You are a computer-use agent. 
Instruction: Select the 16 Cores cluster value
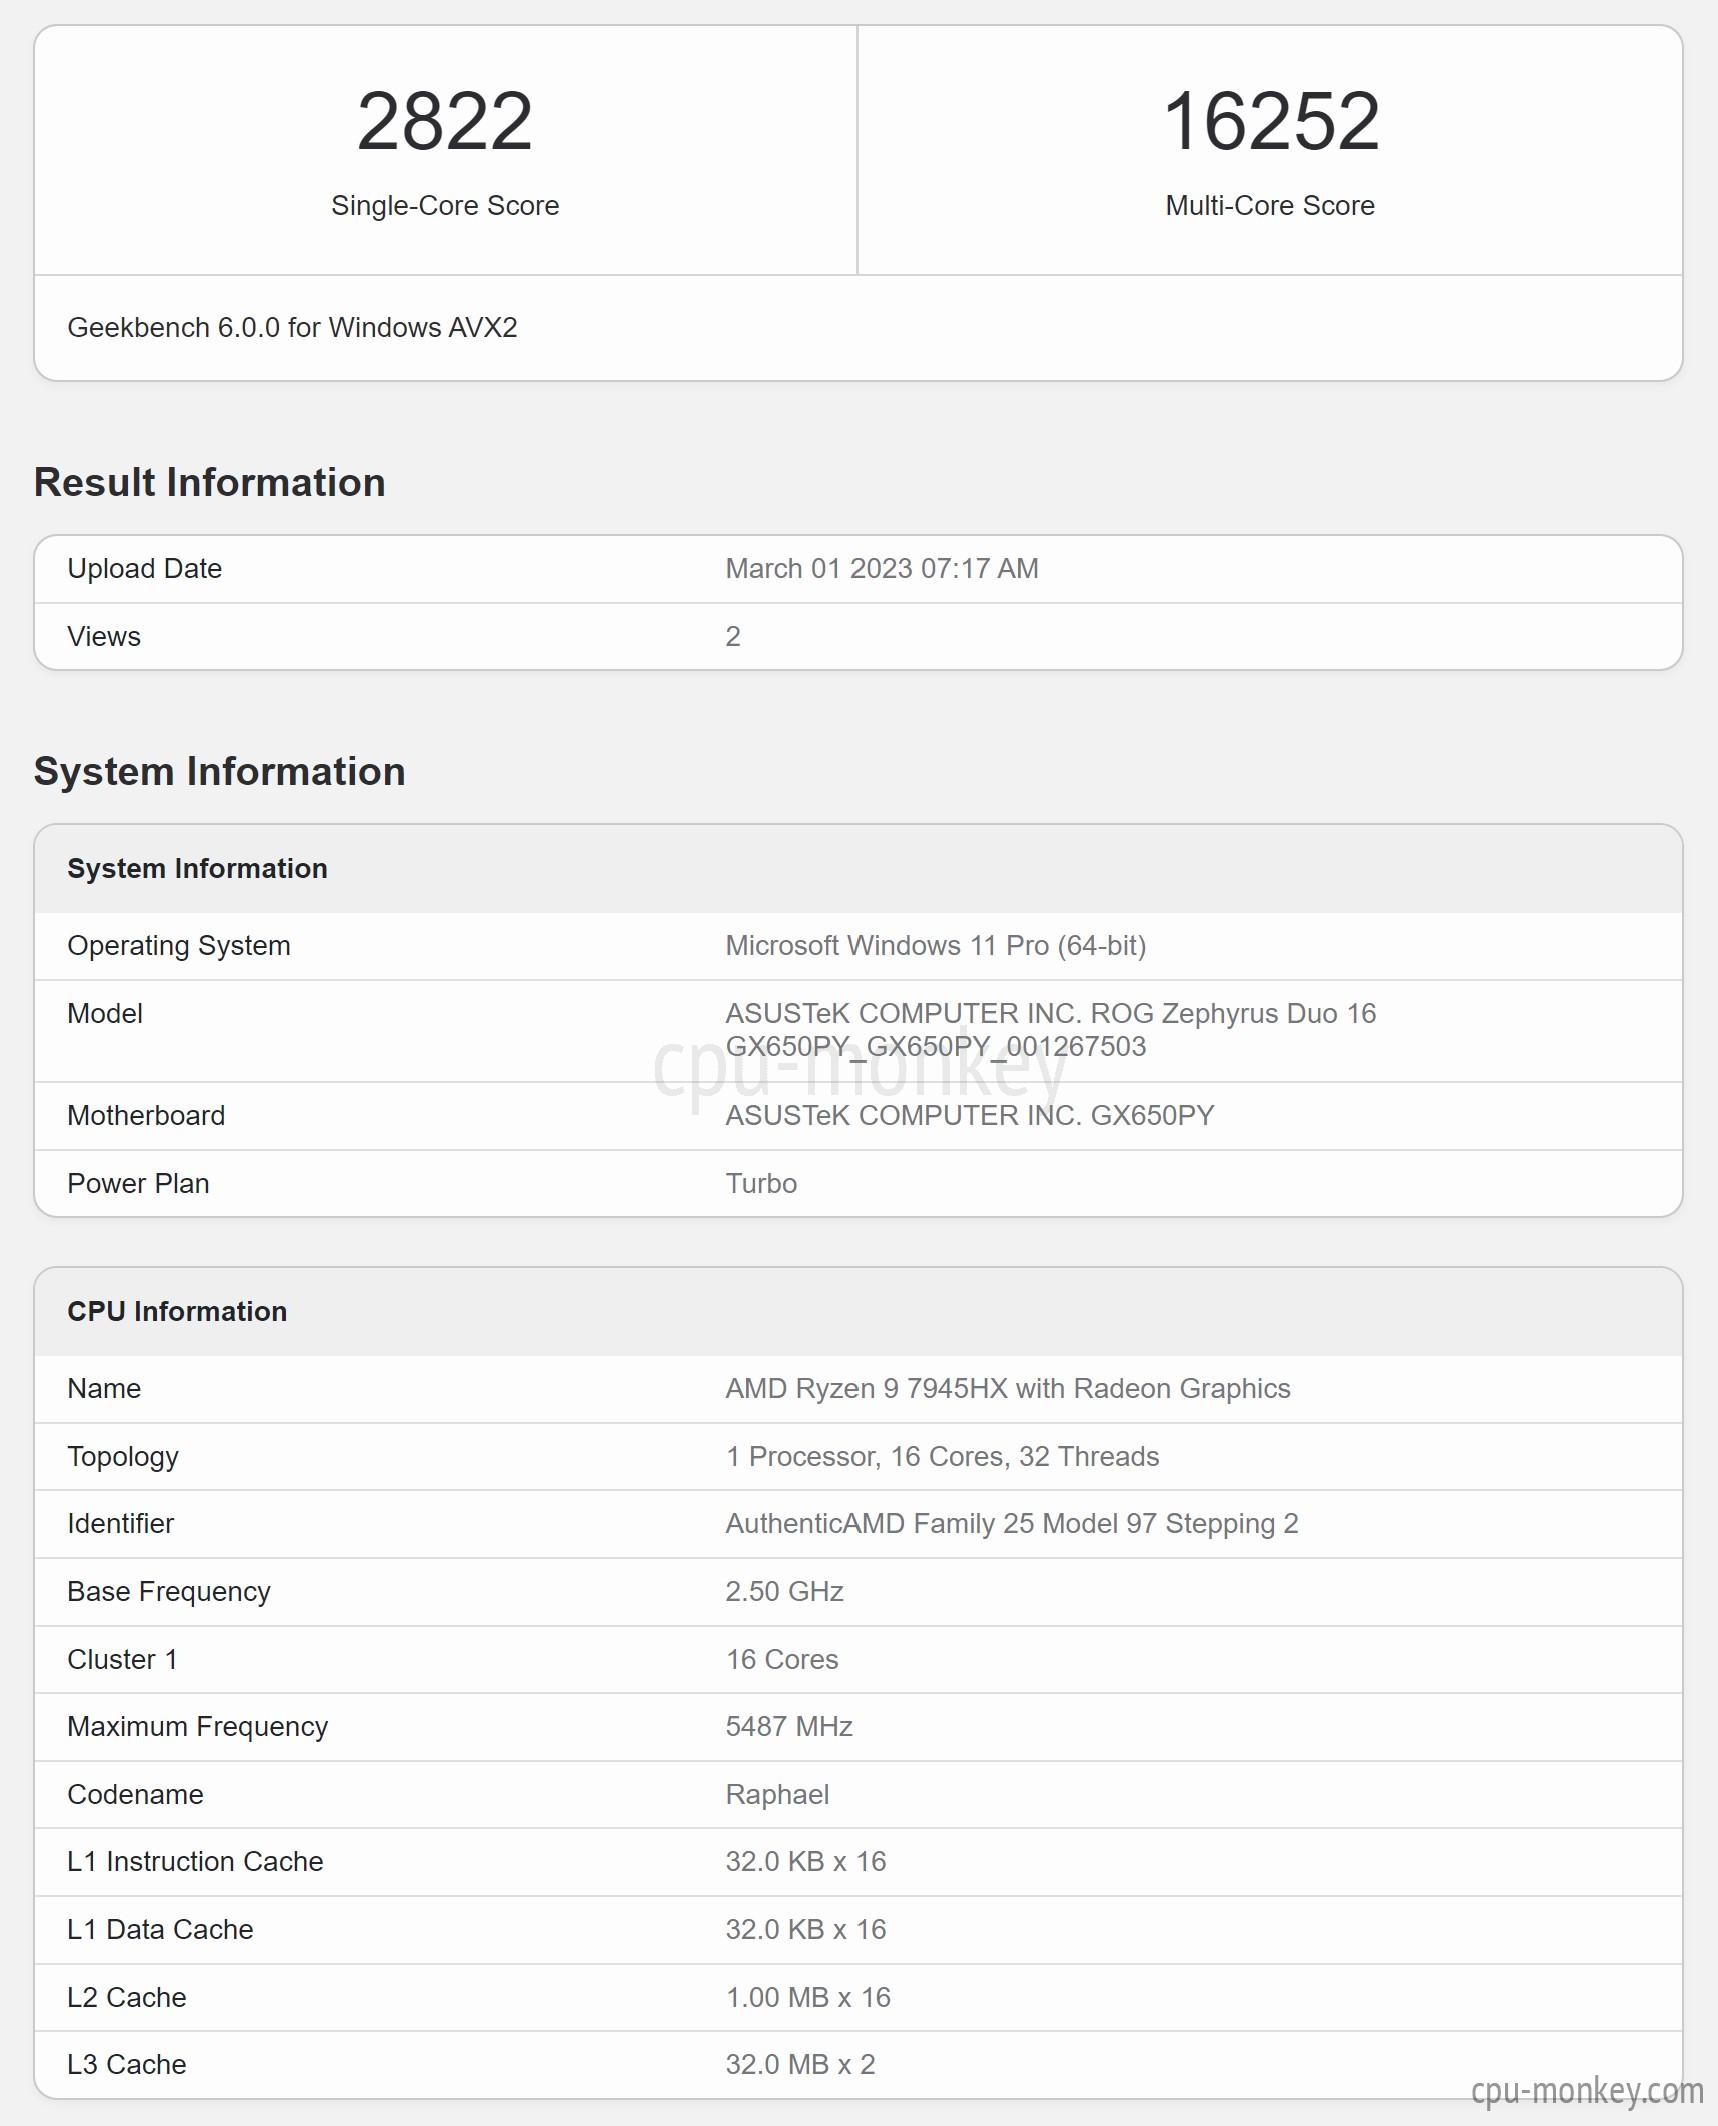(x=782, y=1660)
